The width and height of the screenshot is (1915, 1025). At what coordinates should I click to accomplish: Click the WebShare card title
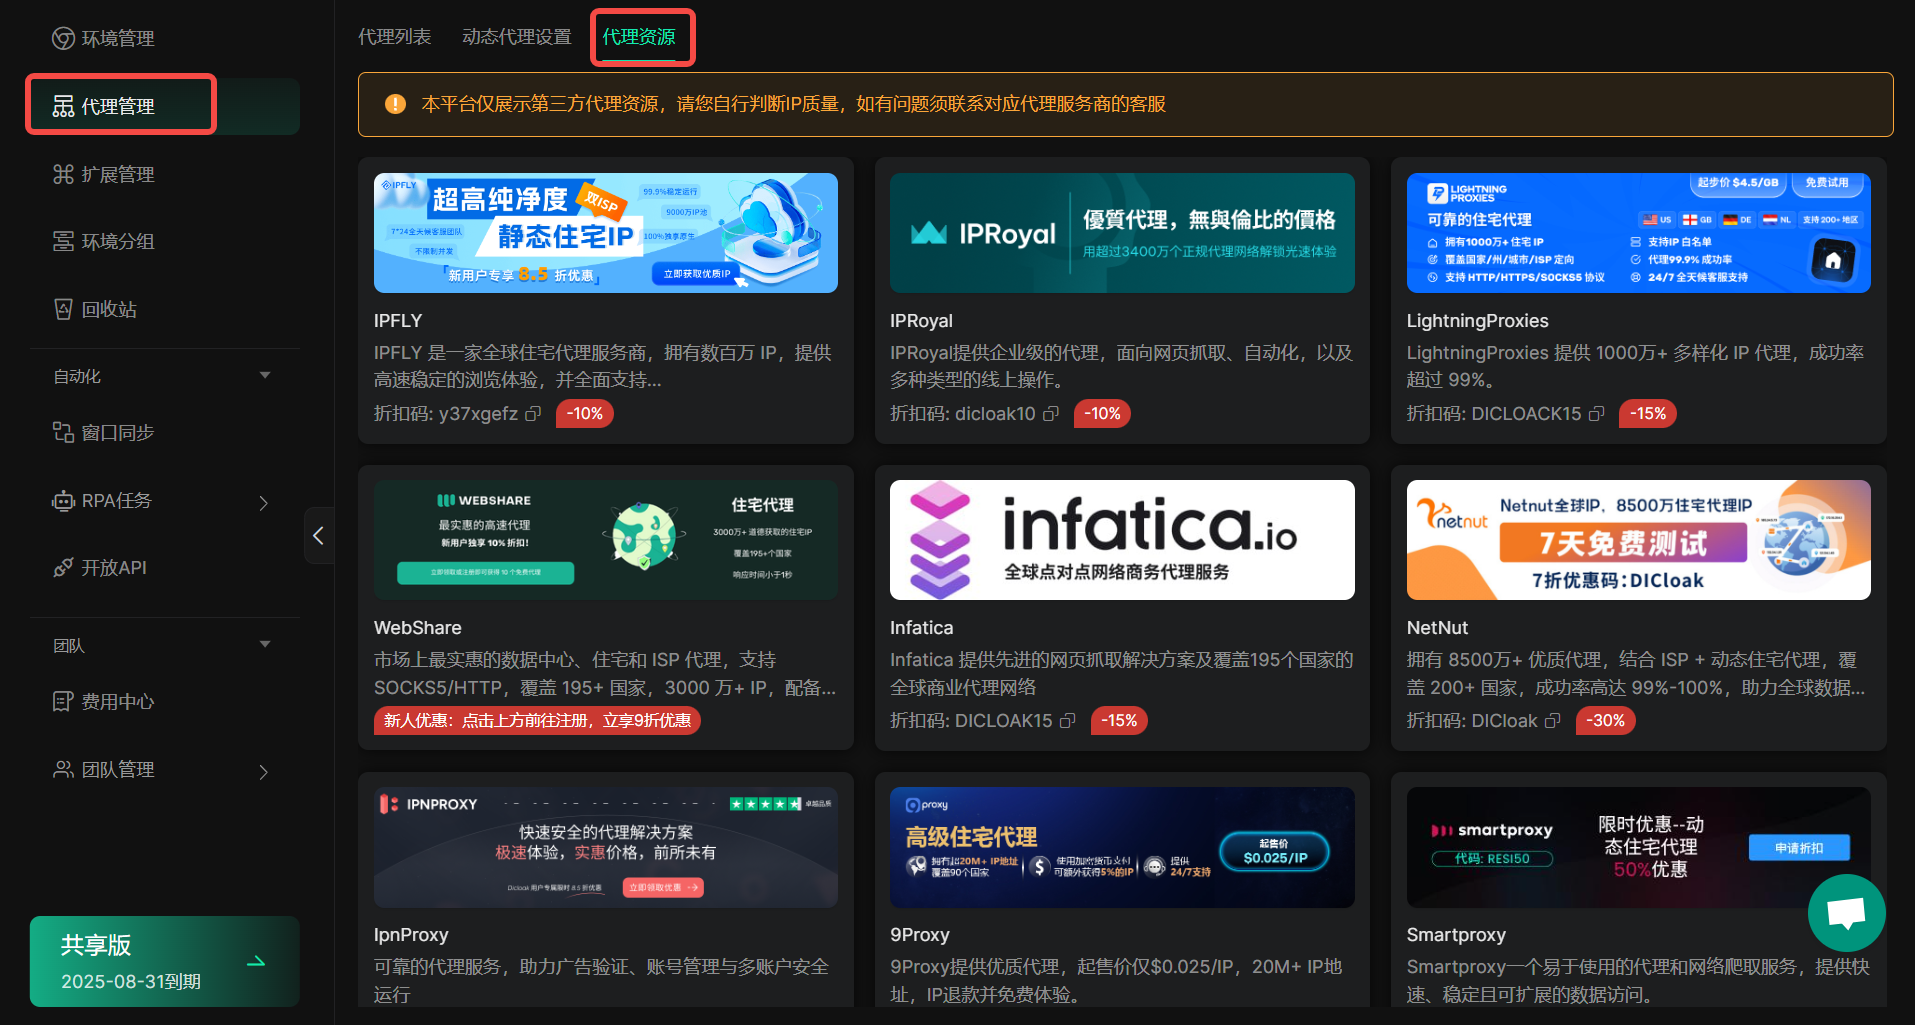click(x=418, y=628)
